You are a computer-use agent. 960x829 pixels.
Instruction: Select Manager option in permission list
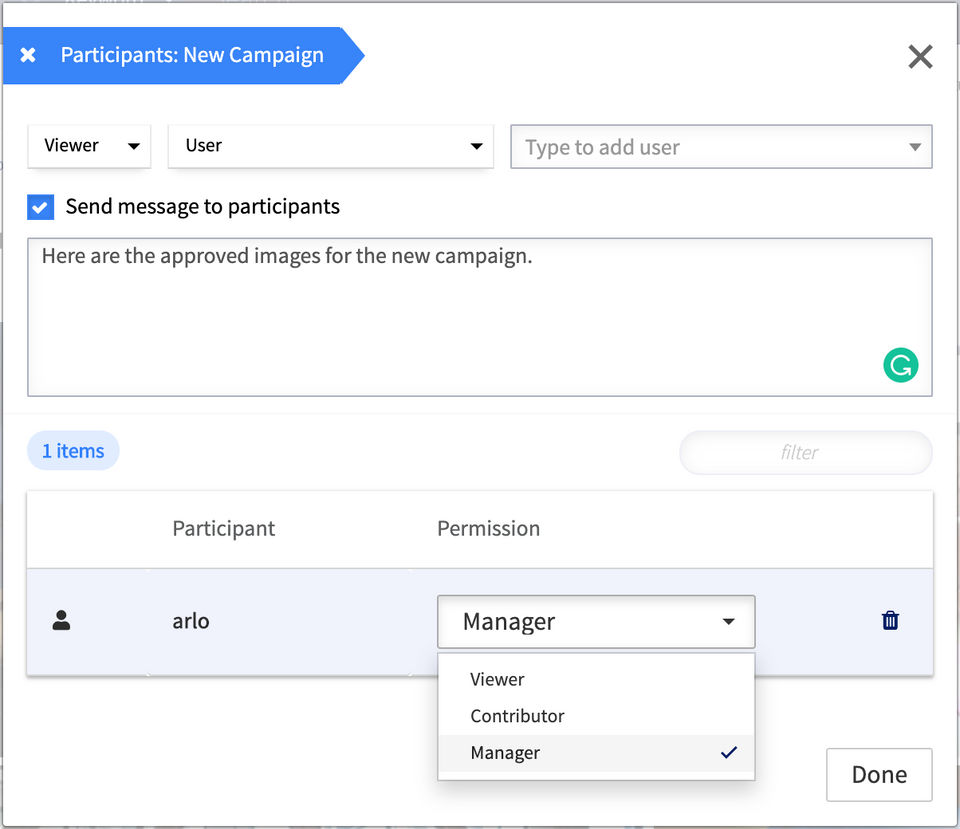pyautogui.click(x=506, y=753)
